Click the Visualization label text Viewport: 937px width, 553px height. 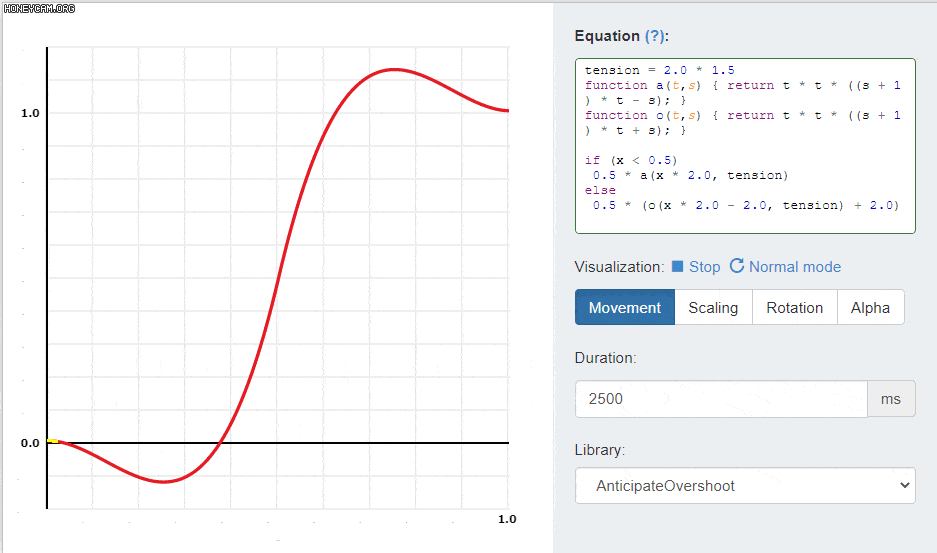click(619, 267)
